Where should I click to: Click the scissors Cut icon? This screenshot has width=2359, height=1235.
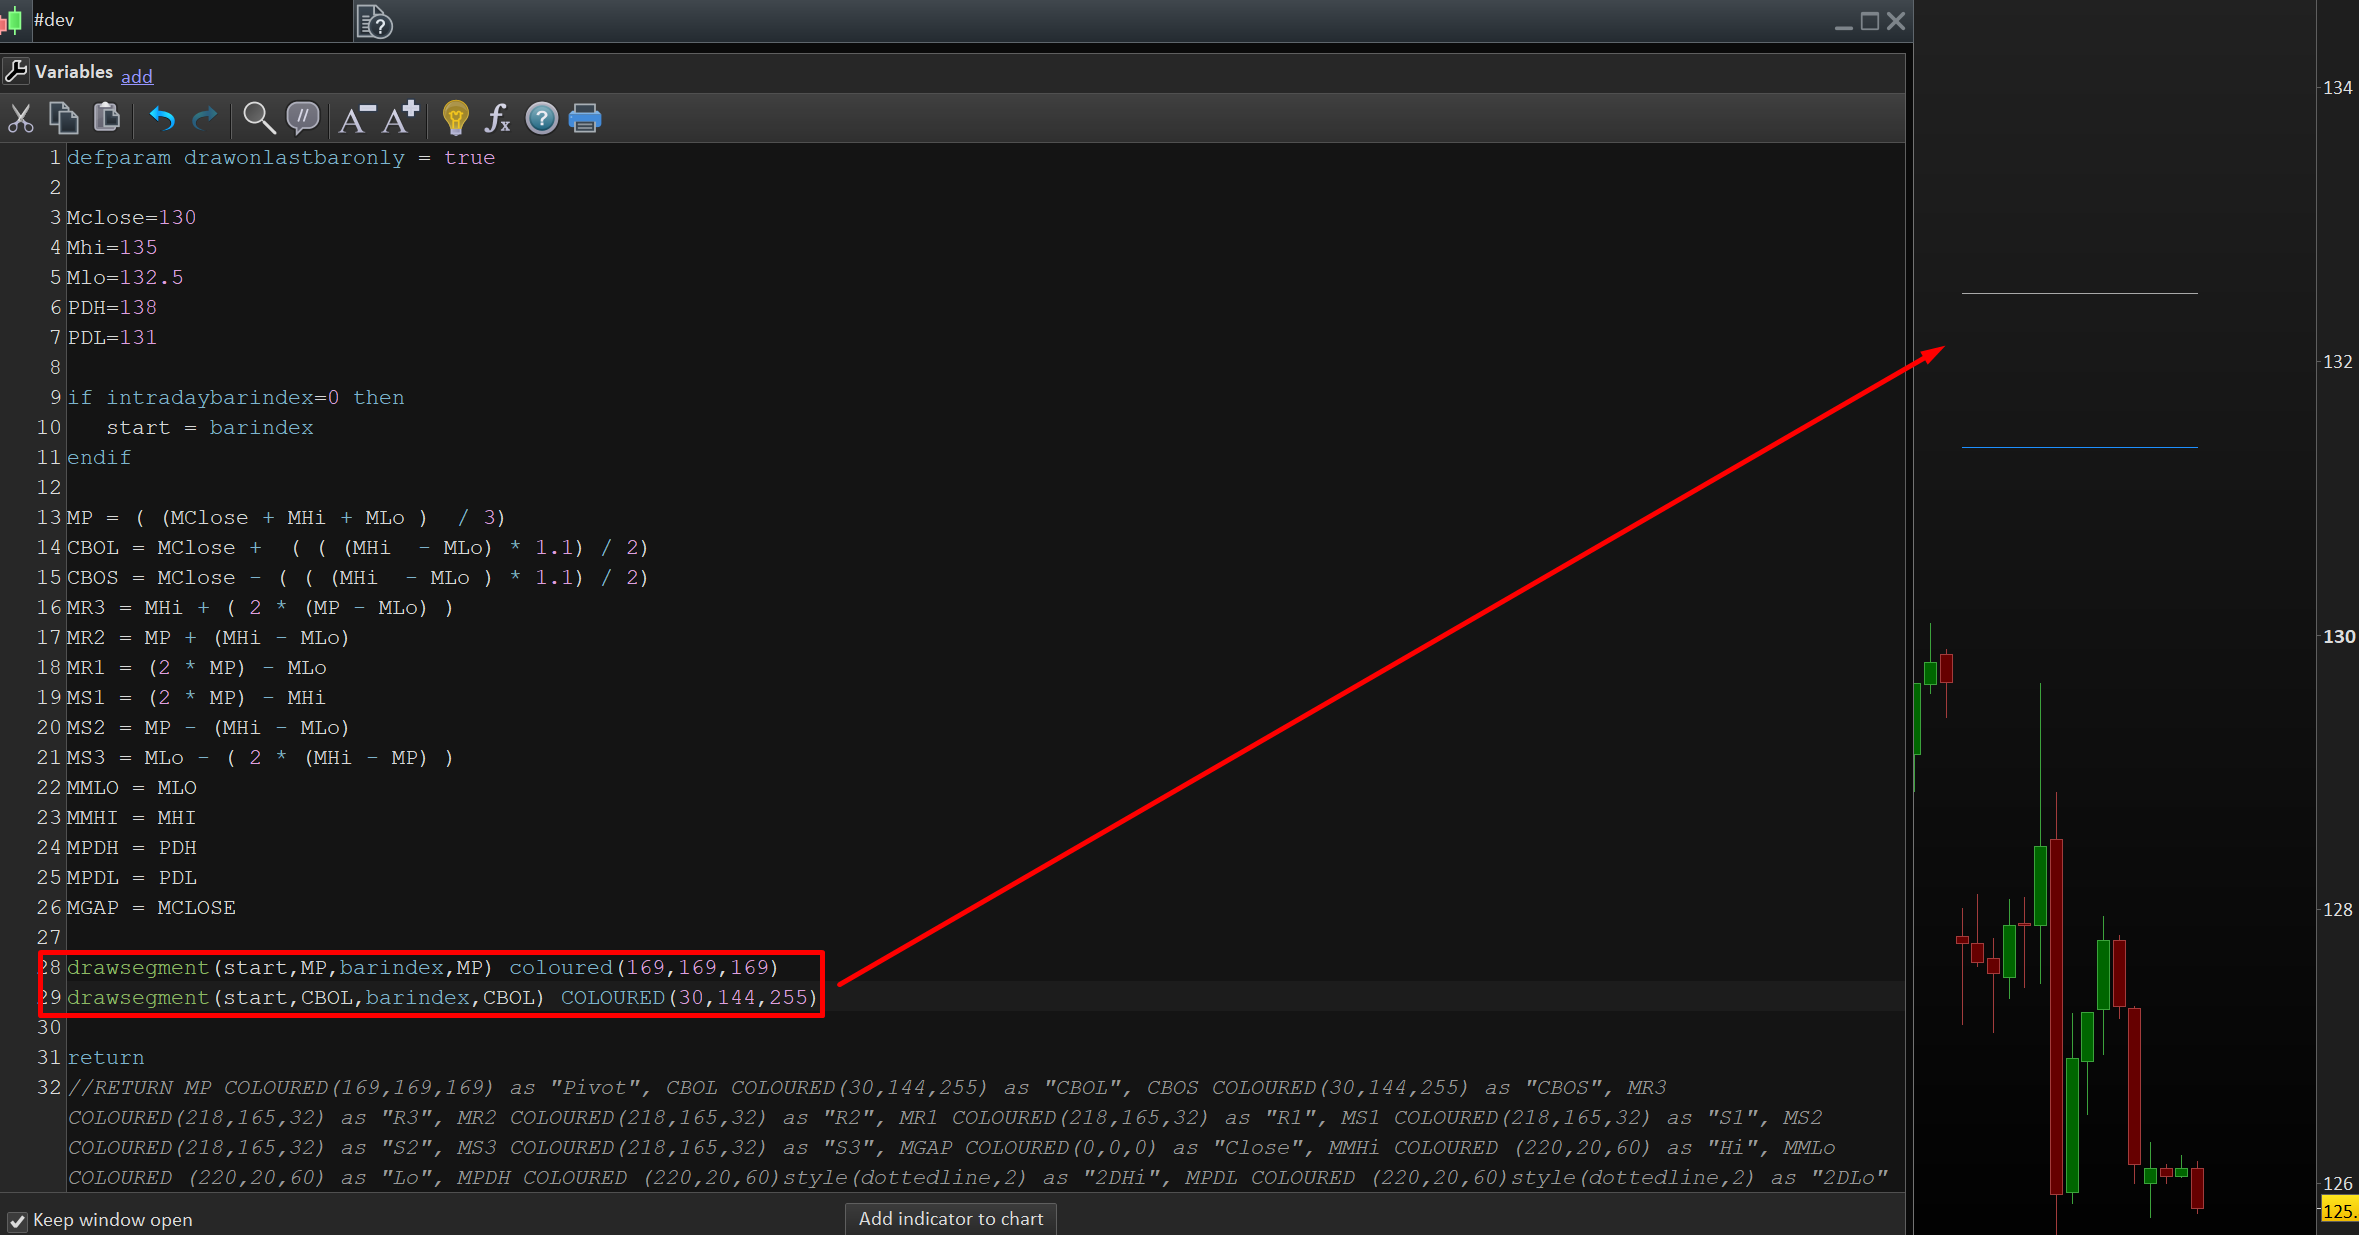20,119
